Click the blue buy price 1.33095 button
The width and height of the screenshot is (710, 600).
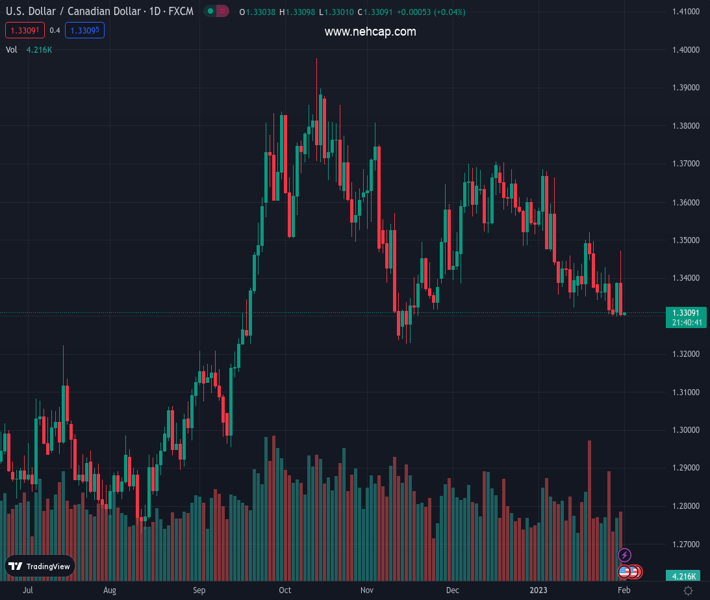85,31
